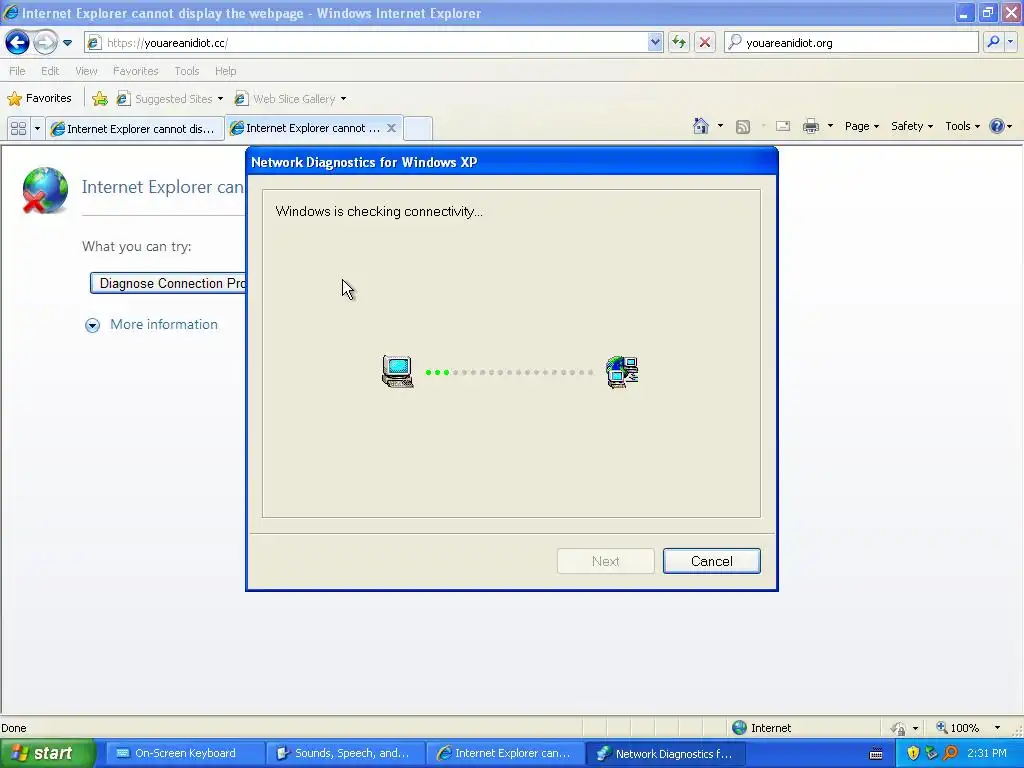Viewport: 1024px width, 768px height.
Task: Click the Help question mark icon
Action: click(x=997, y=126)
